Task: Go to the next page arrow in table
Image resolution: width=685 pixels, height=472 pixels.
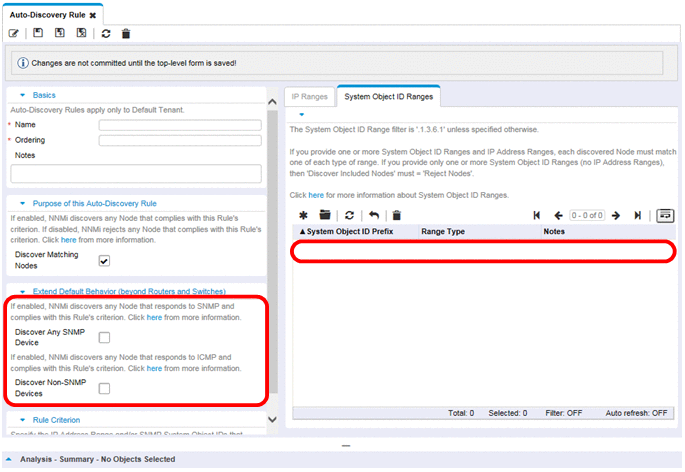Action: [x=616, y=215]
